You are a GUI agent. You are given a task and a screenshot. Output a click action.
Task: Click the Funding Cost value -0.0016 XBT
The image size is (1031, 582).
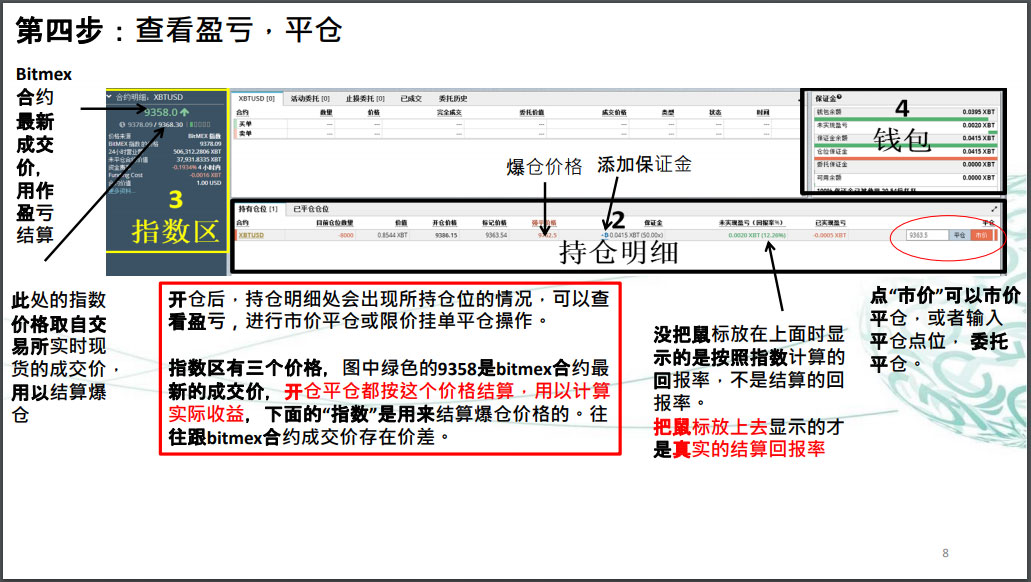point(205,175)
